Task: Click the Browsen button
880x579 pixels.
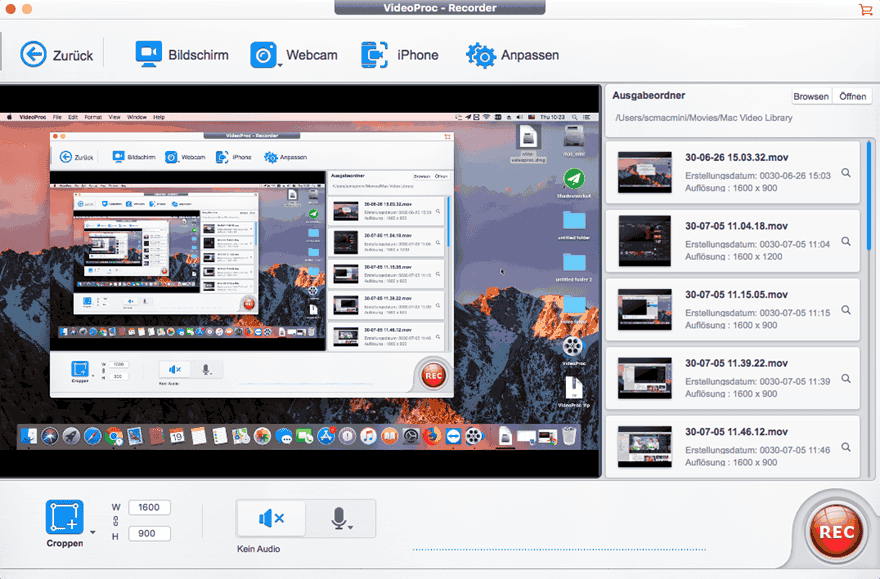Action: (811, 96)
